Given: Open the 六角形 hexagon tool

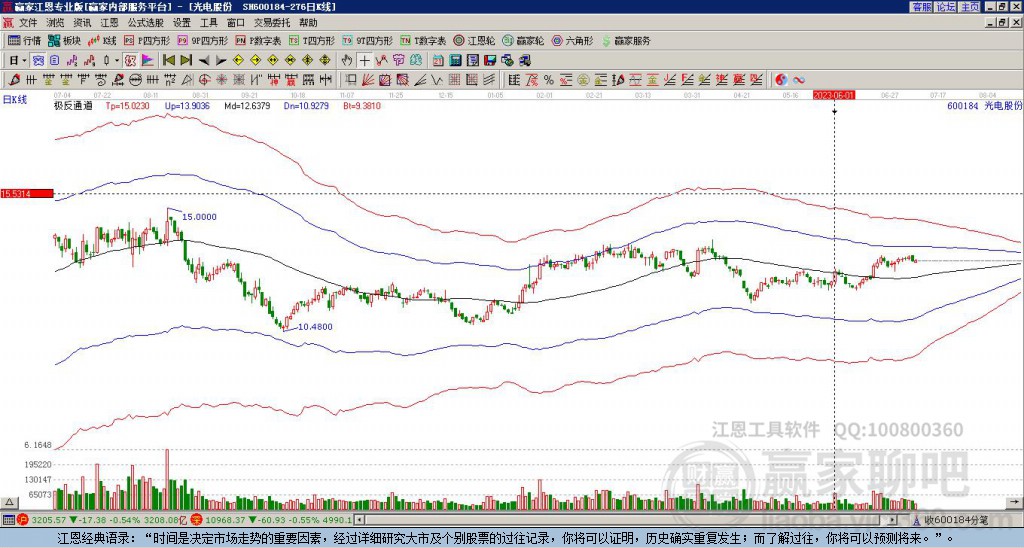Looking at the screenshot, I should [x=573, y=40].
